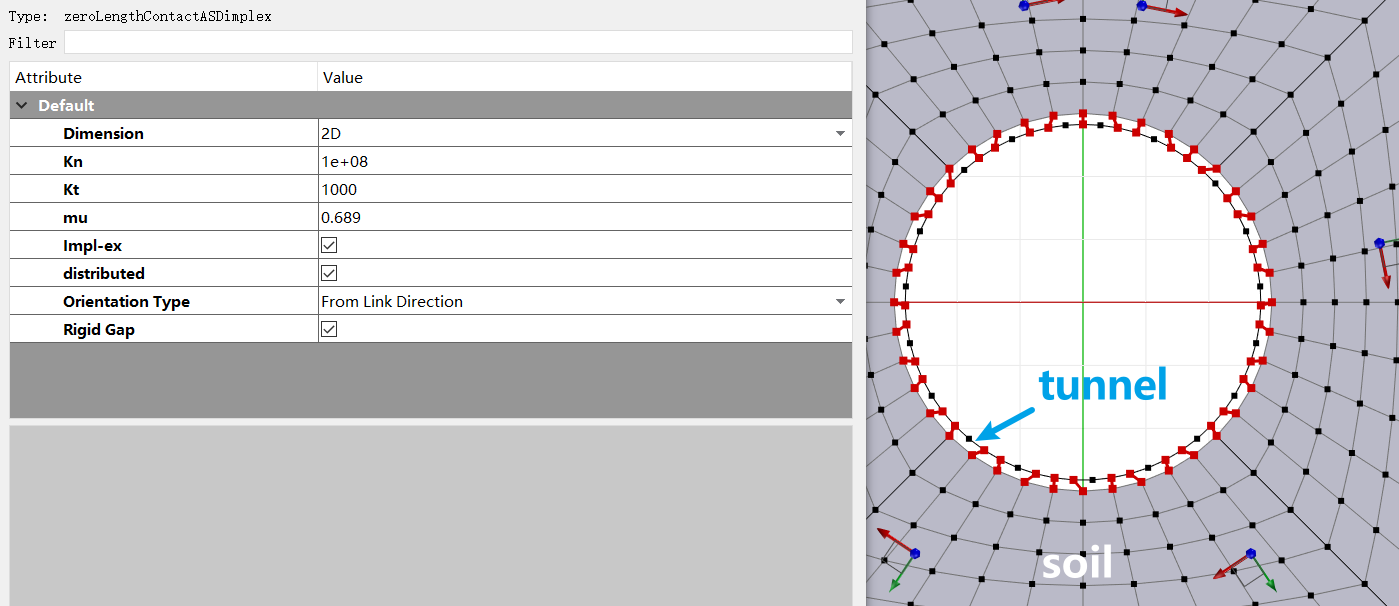Select the Impl-ex attribute label
The height and width of the screenshot is (606, 1399).
point(92,245)
